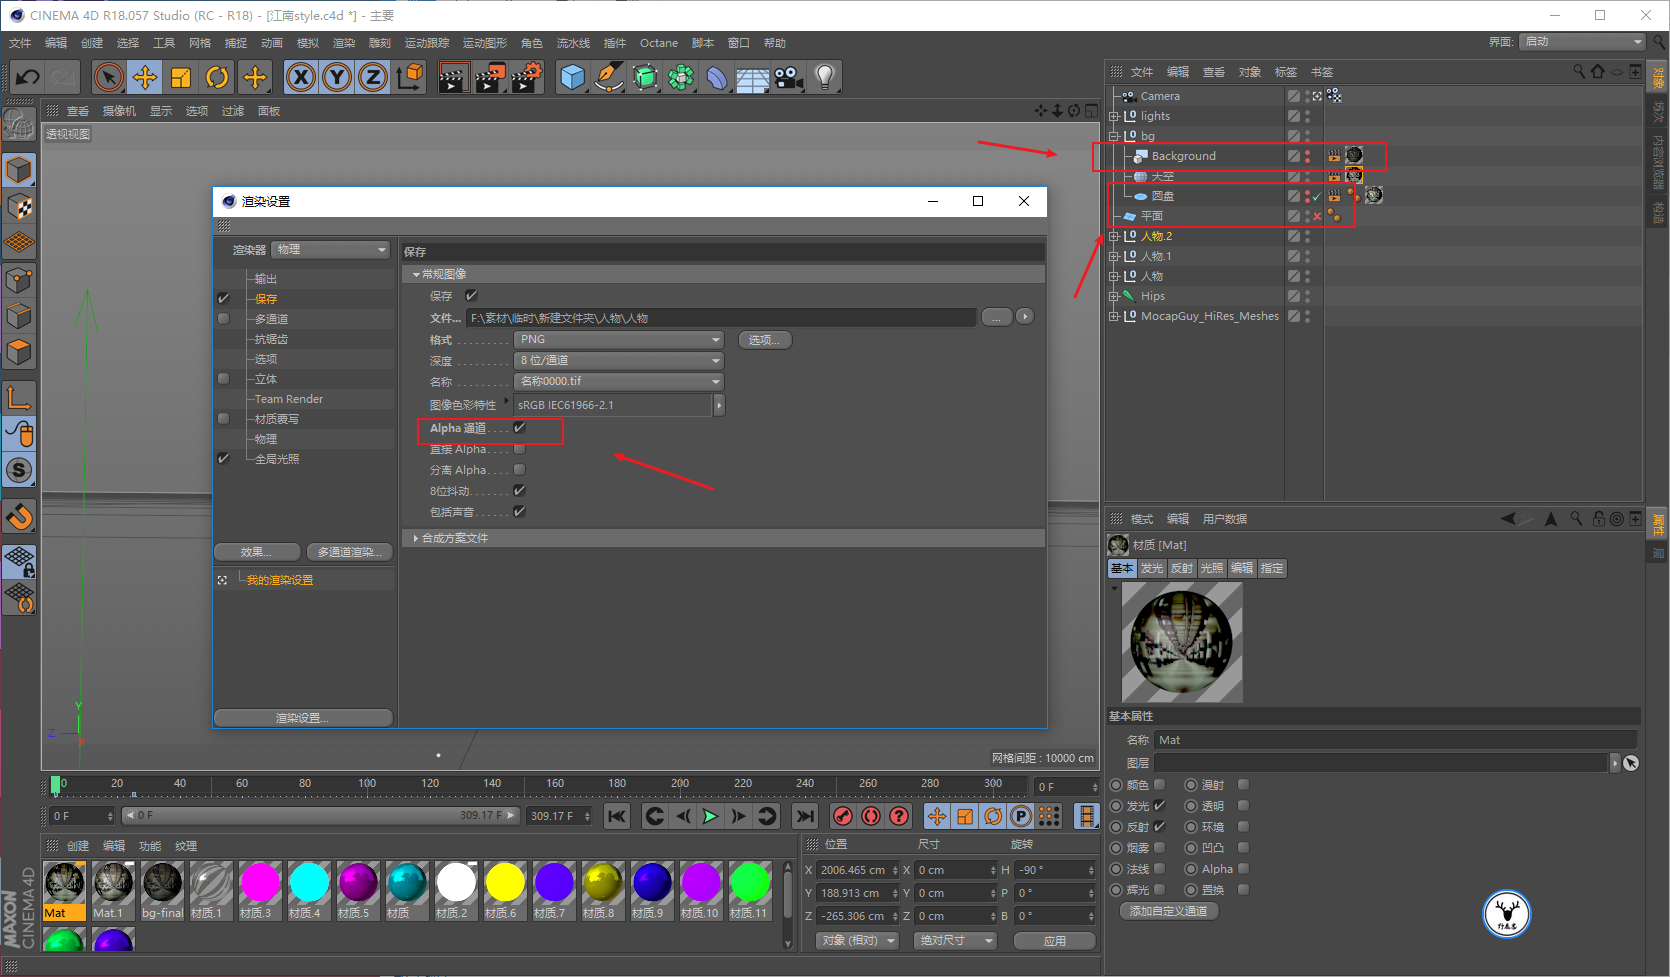This screenshot has height=977, width=1670.
Task: Expand the 合成方案文件 section
Action: (416, 538)
